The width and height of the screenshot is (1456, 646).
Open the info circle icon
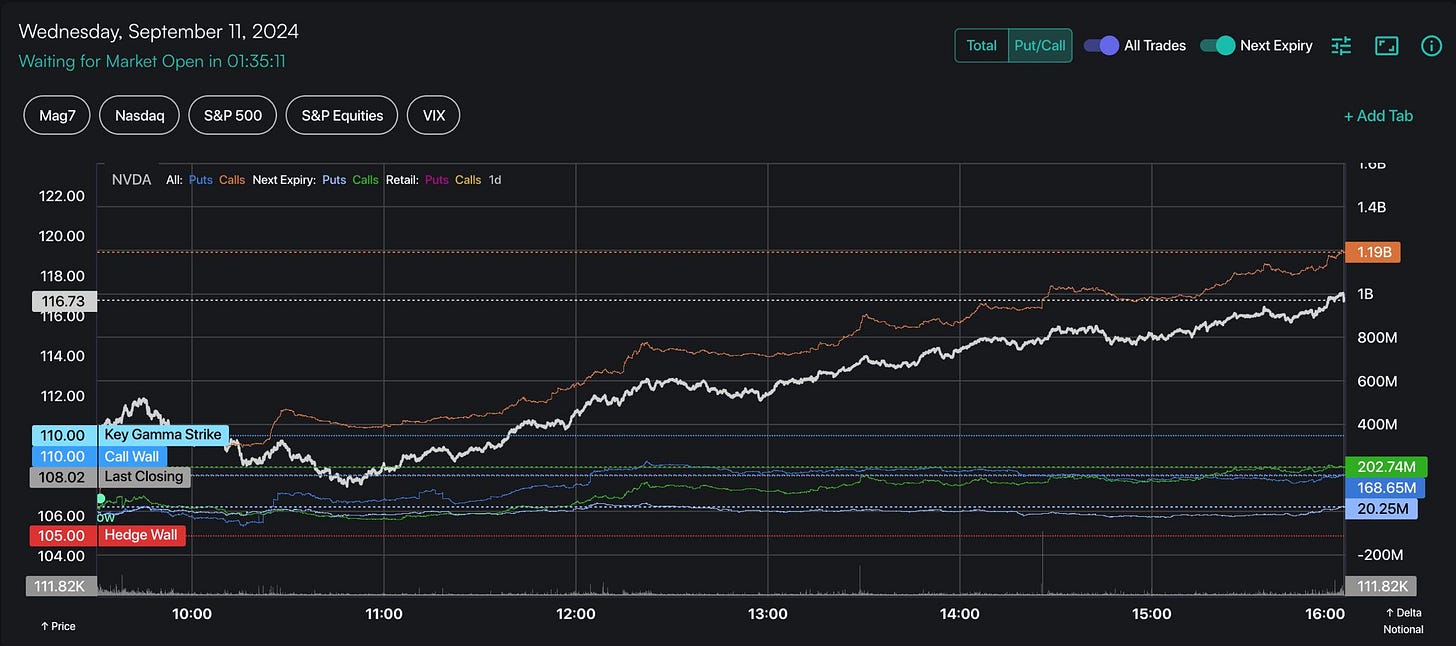1431,45
